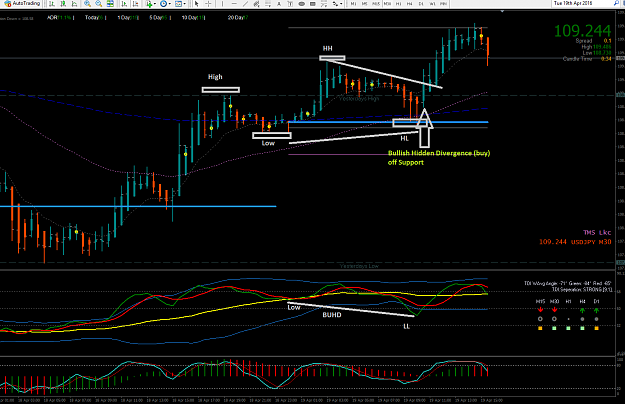Select the horizontal line tool
This screenshot has width=625, height=404.
point(234,4)
